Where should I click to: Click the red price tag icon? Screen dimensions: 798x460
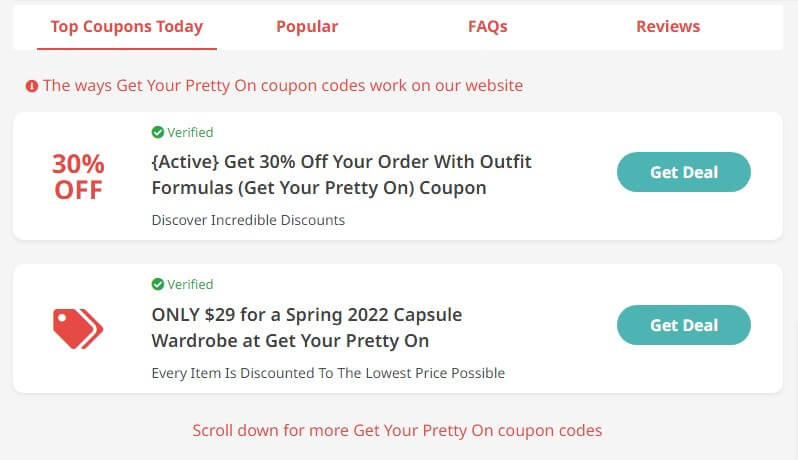[78, 328]
